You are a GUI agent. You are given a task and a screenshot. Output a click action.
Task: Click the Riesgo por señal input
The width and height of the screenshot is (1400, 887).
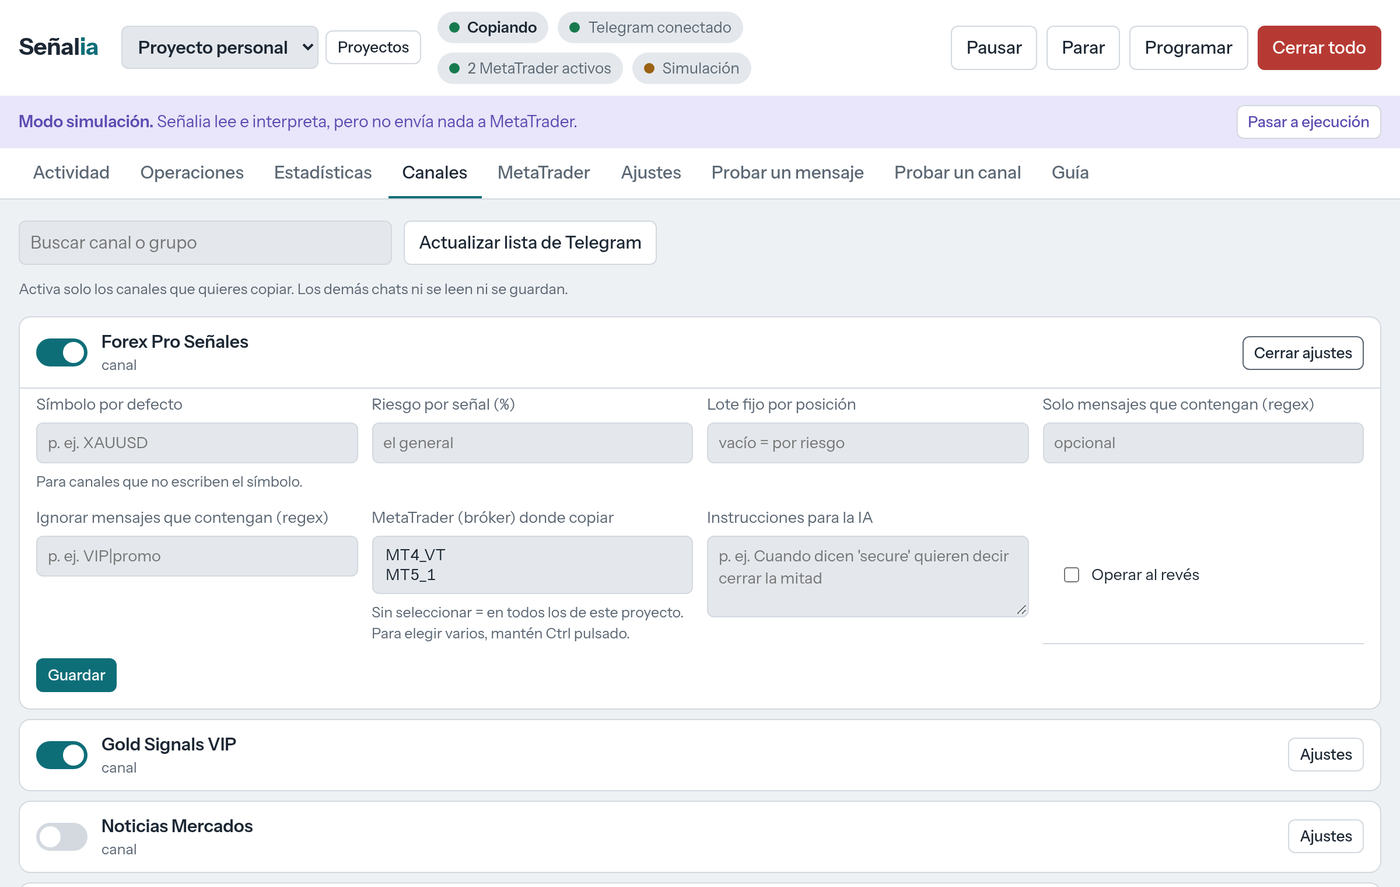click(x=532, y=443)
